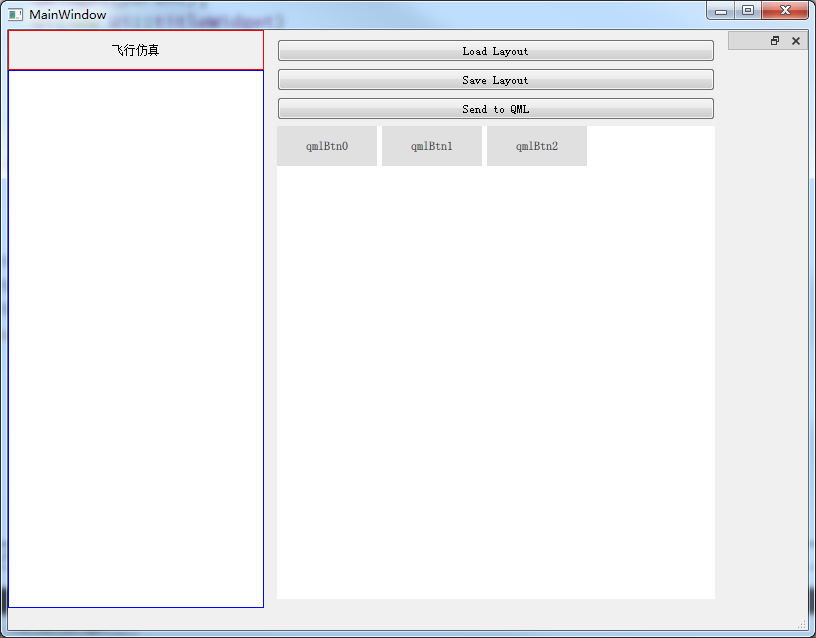
Task: Click the float/undock dock widget icon
Action: point(774,40)
